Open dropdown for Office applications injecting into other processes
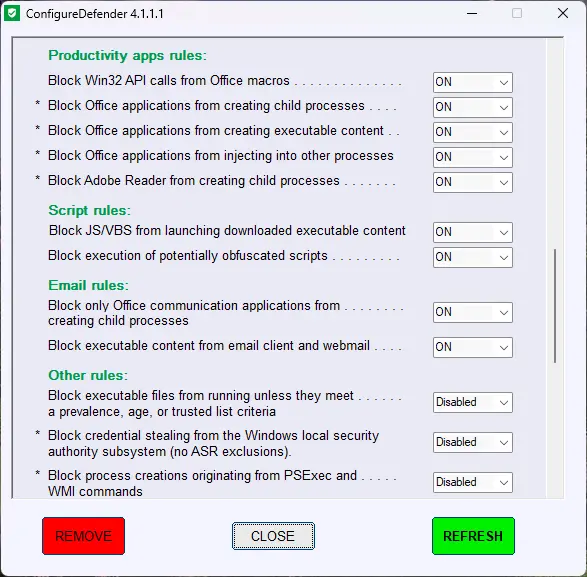The image size is (587, 577). pos(472,157)
